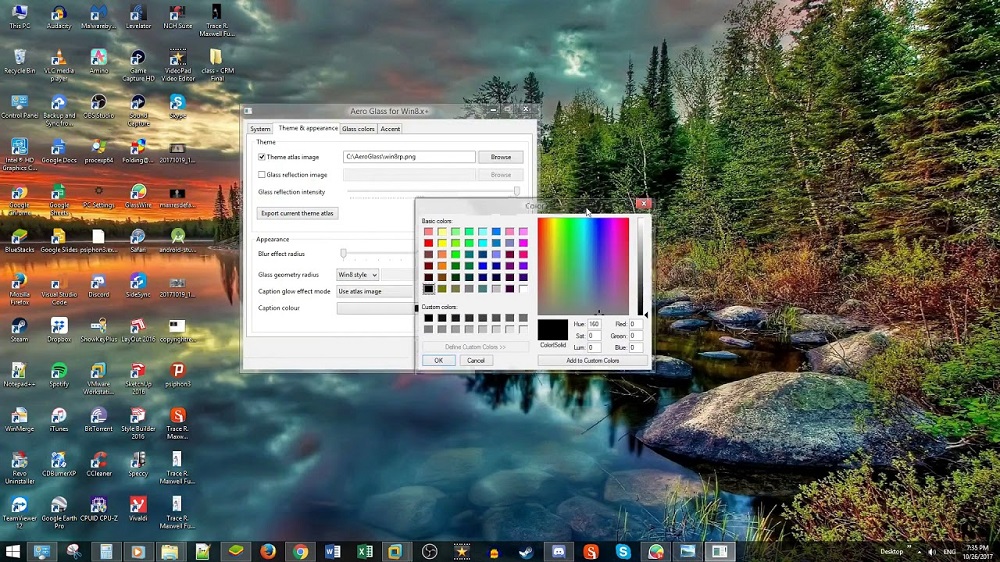The height and width of the screenshot is (562, 1000).
Task: Select the OBS Studio desktop icon
Action: (98, 106)
